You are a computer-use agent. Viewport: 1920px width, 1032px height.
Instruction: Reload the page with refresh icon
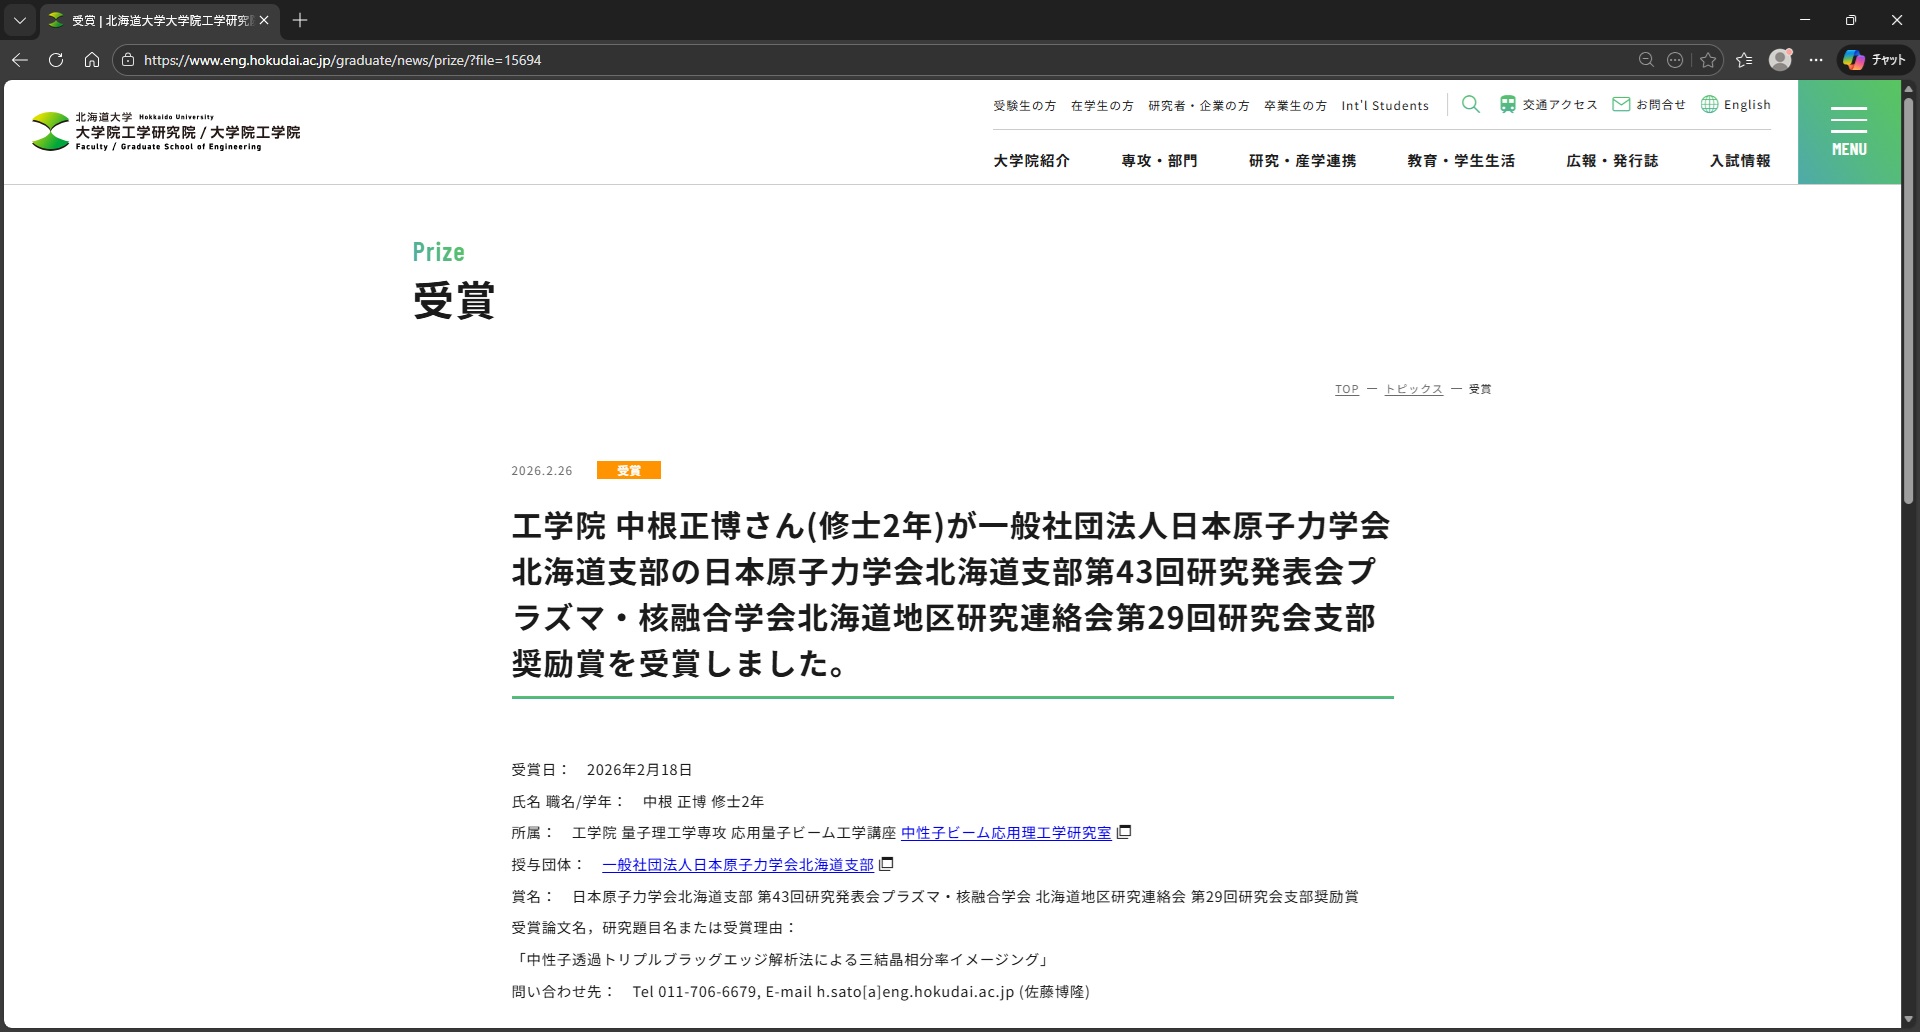point(56,60)
